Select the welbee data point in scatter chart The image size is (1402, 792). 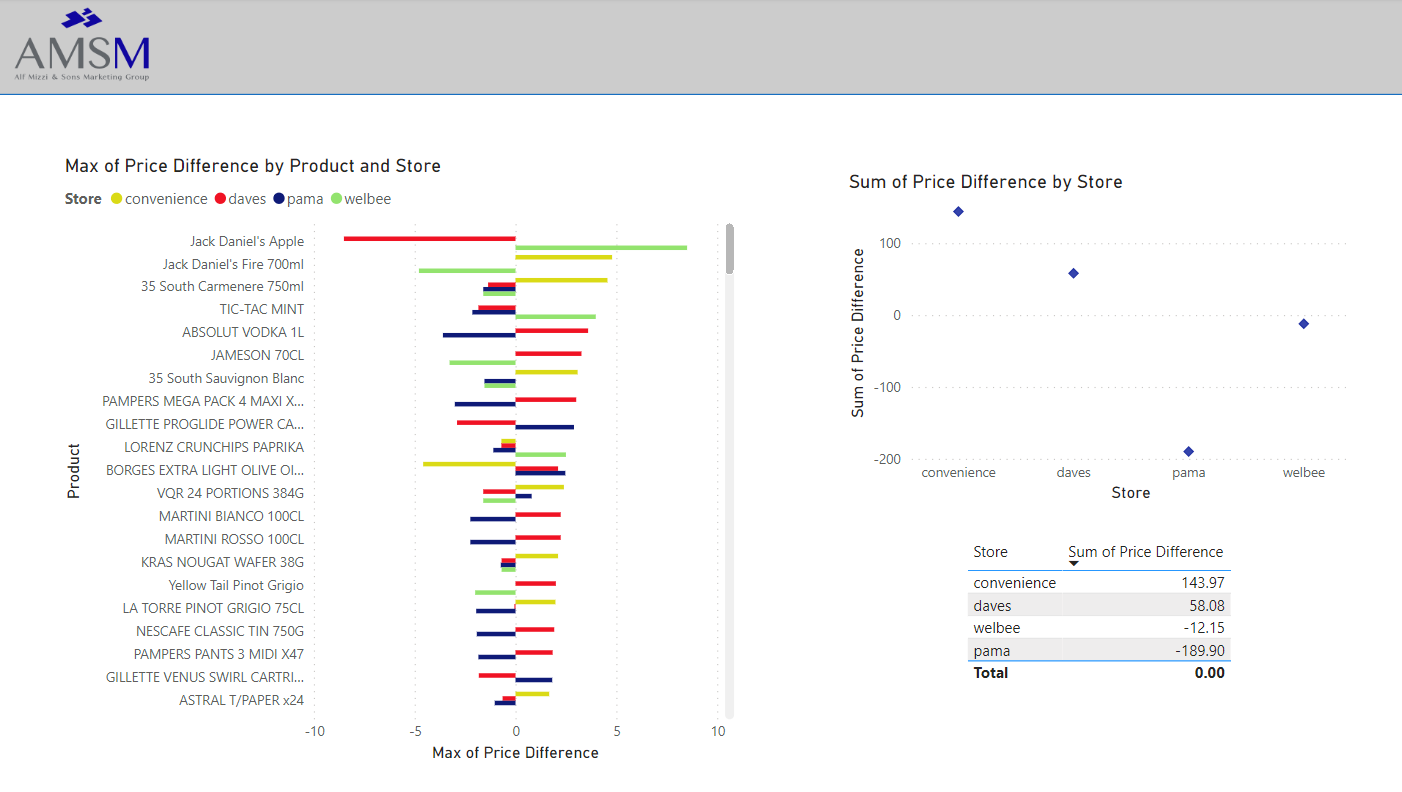point(1303,323)
